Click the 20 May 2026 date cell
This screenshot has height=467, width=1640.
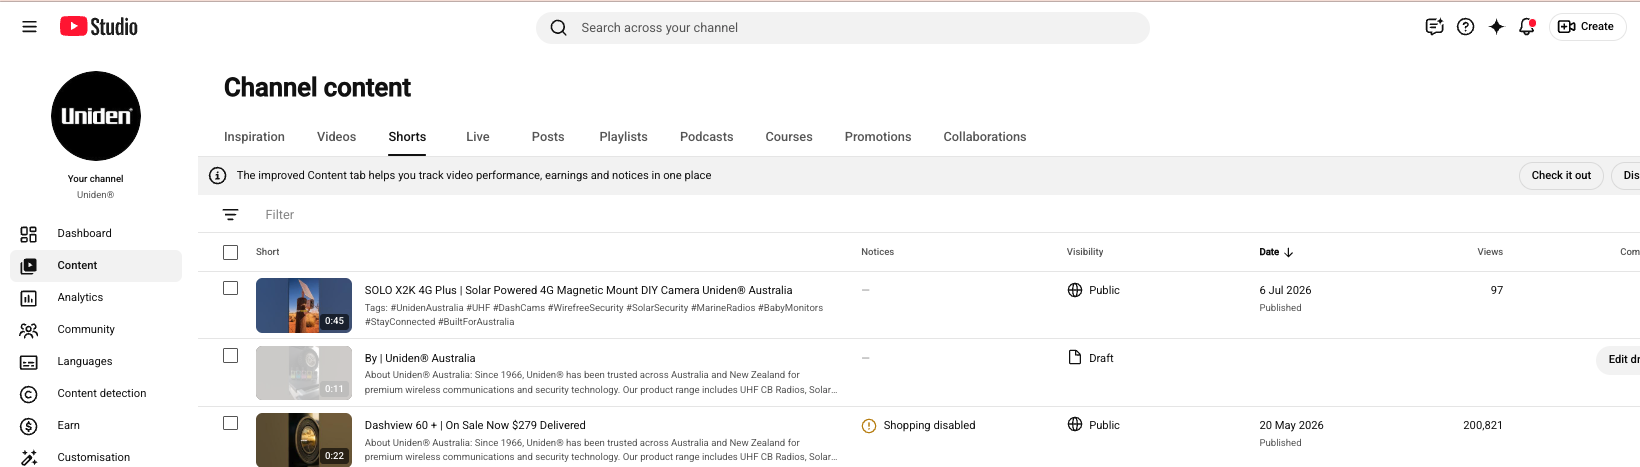click(1291, 426)
